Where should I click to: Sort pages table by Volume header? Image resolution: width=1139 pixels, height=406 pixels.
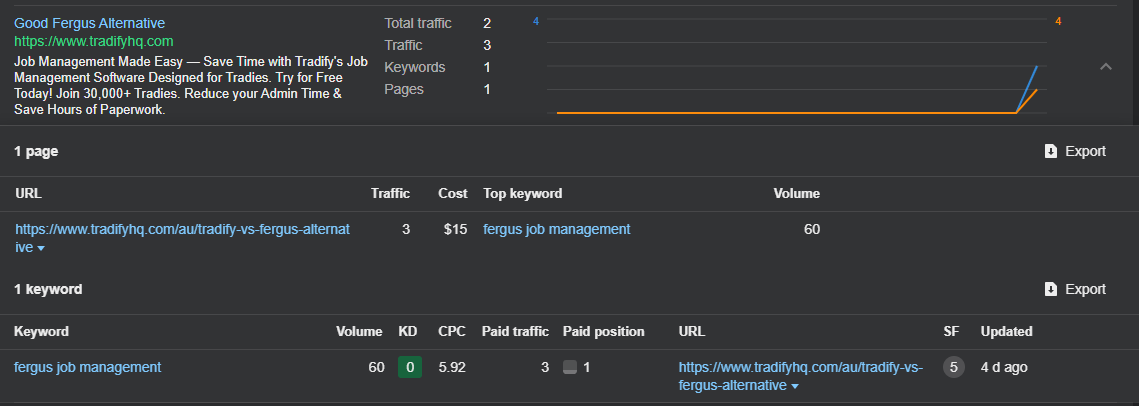(x=796, y=194)
